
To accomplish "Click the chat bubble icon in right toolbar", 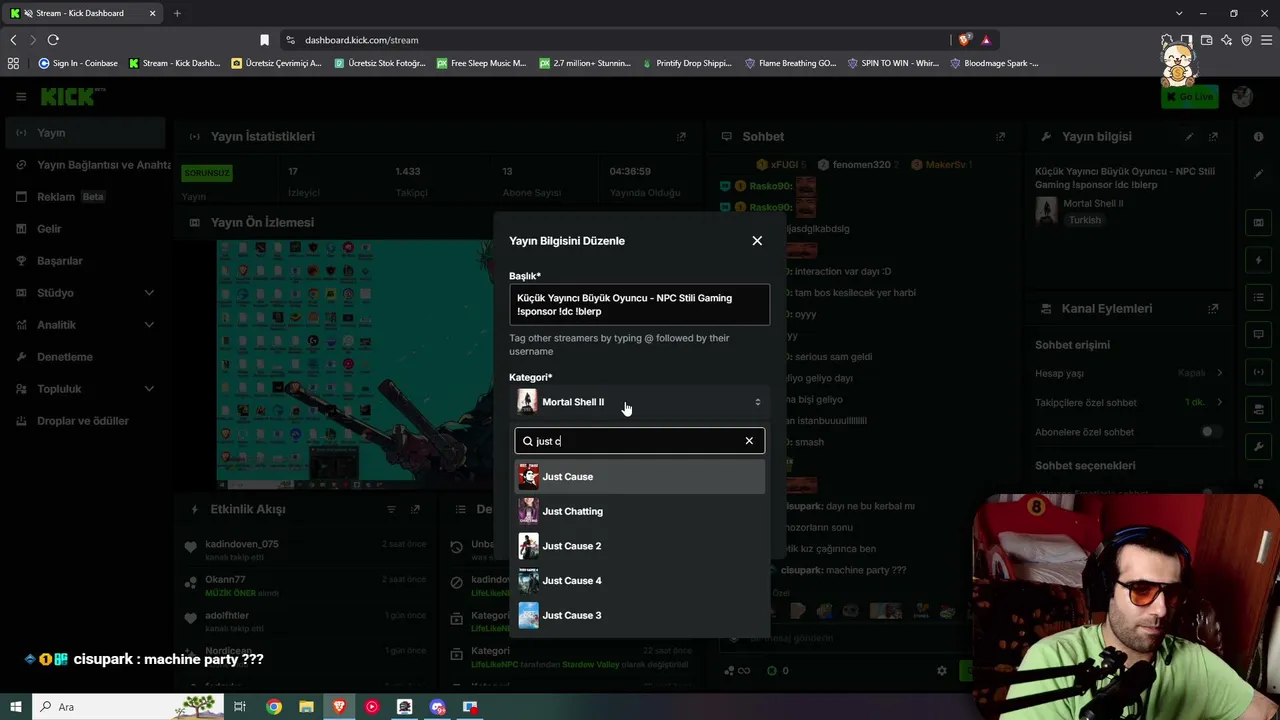I will click(x=1258, y=334).
